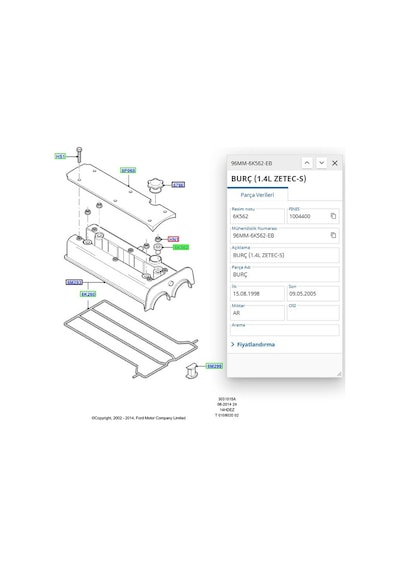Click the Açıklama description field
This screenshot has height=570, width=400.
coord(285,255)
